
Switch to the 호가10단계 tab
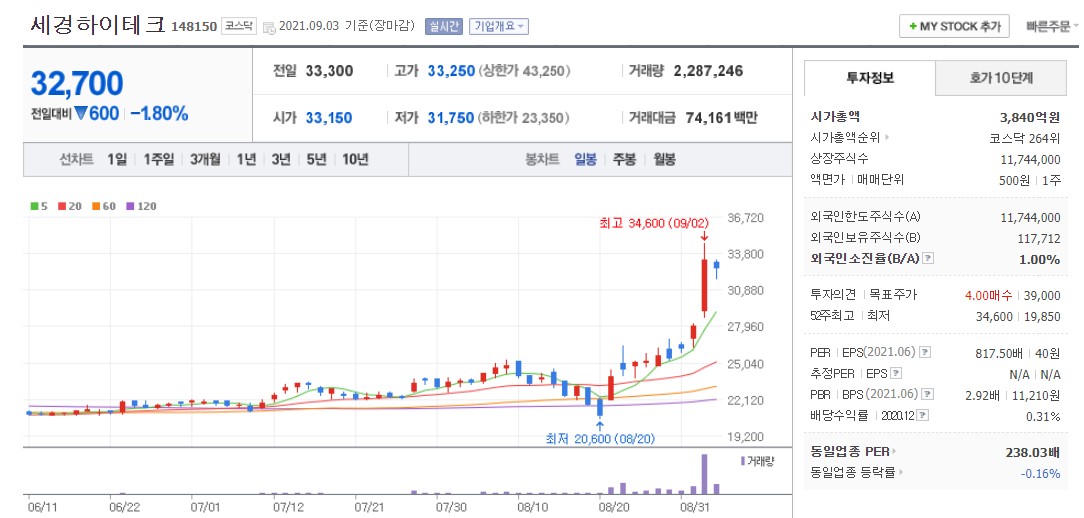coord(1001,77)
